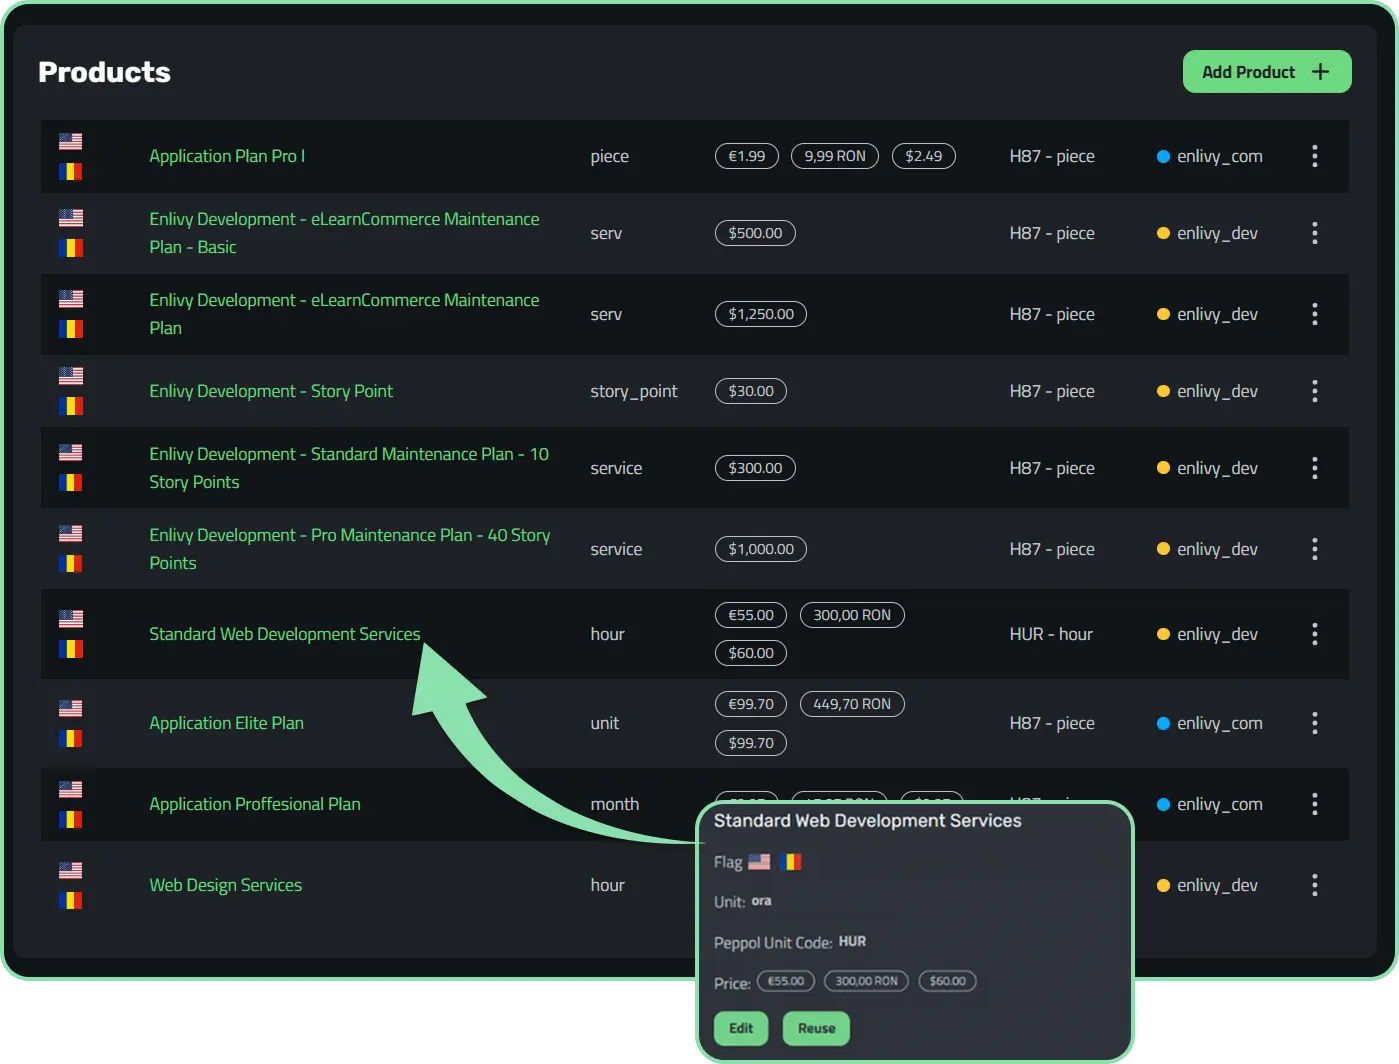Image resolution: width=1399 pixels, height=1064 pixels.
Task: Click popup title Standard Web Development Services
Action: (x=867, y=821)
